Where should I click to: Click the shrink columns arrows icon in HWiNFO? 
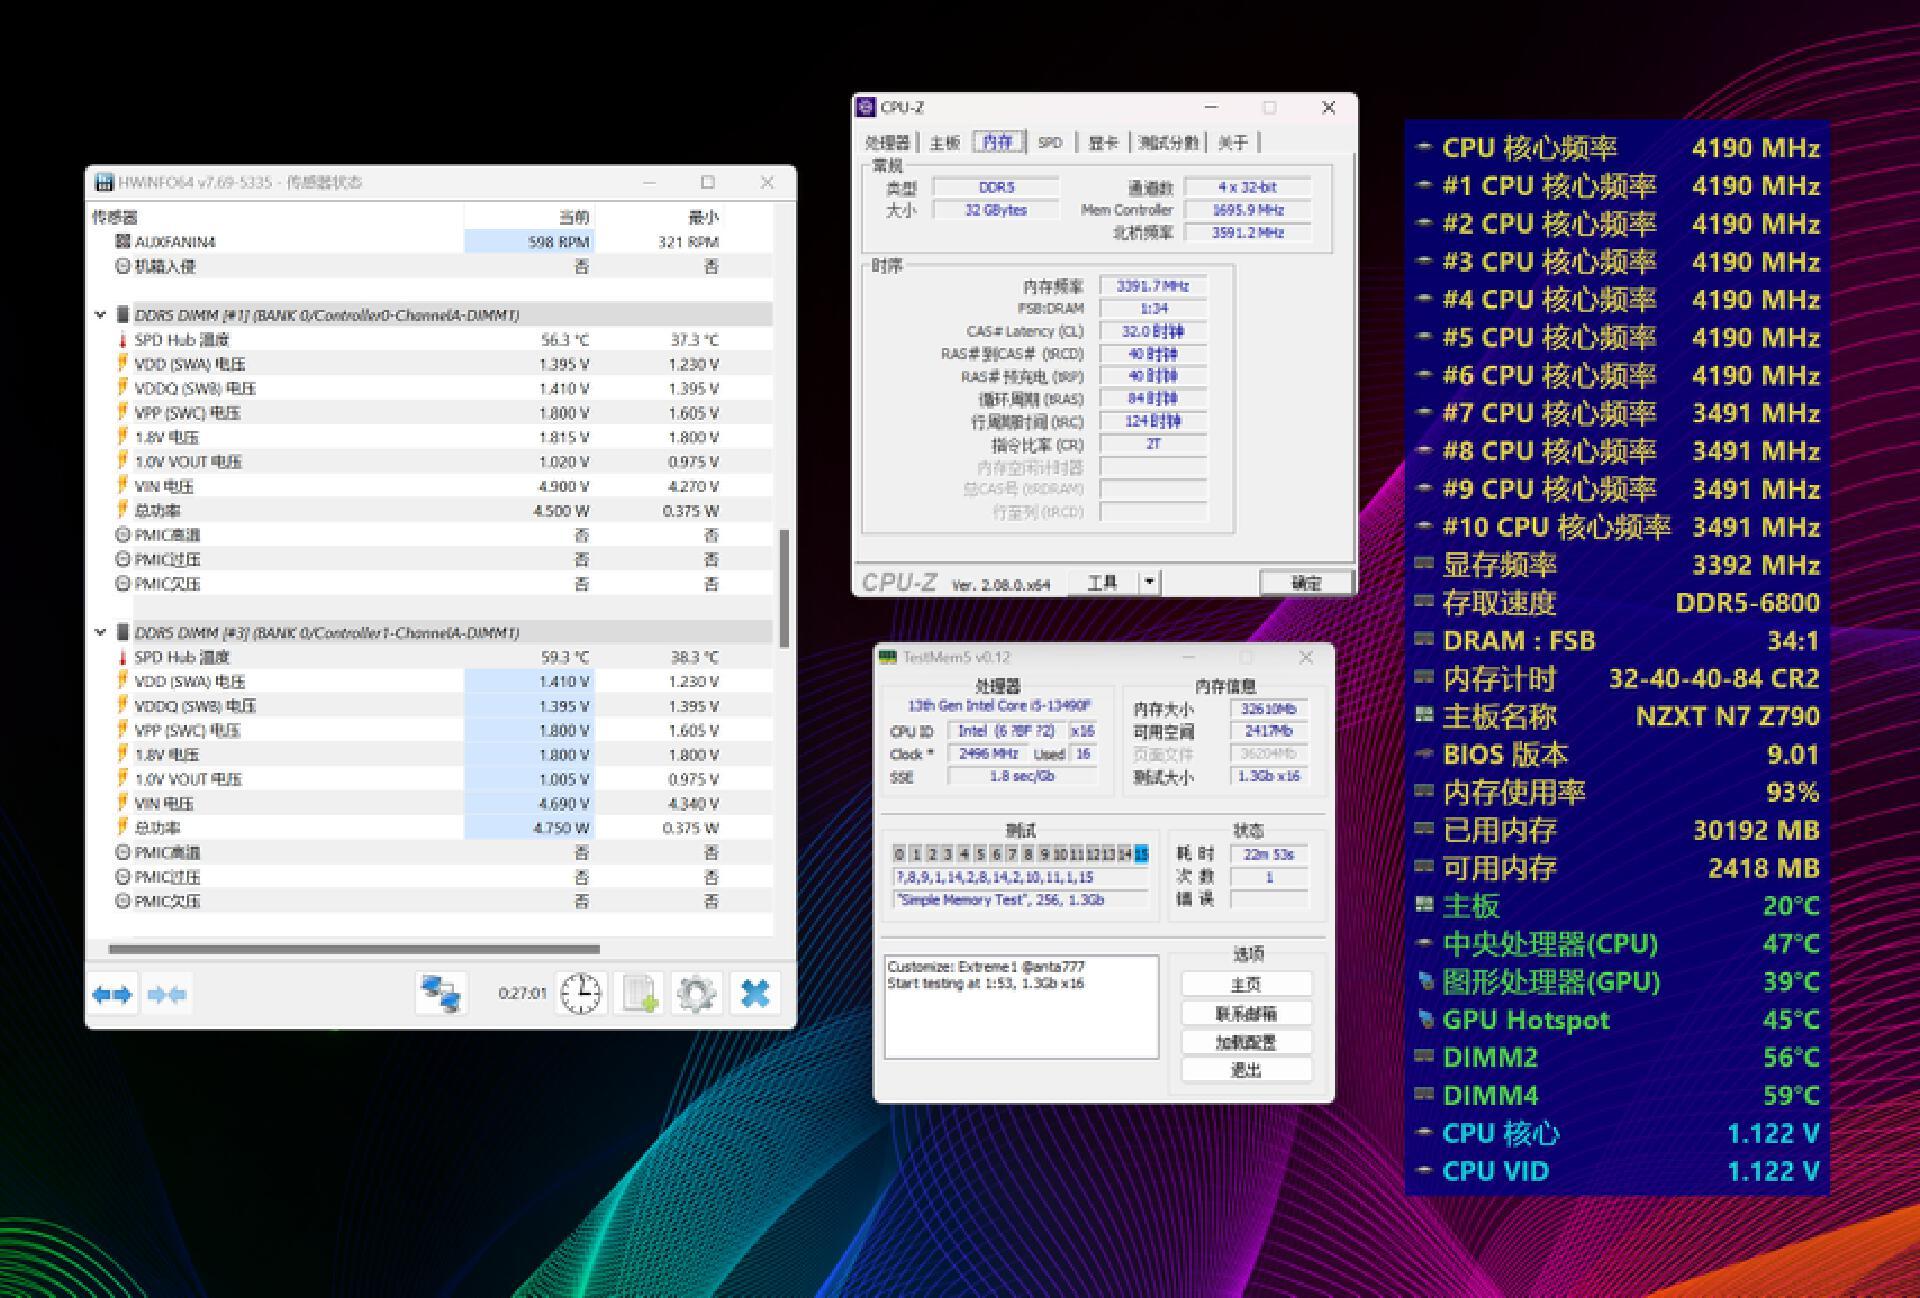tap(166, 994)
